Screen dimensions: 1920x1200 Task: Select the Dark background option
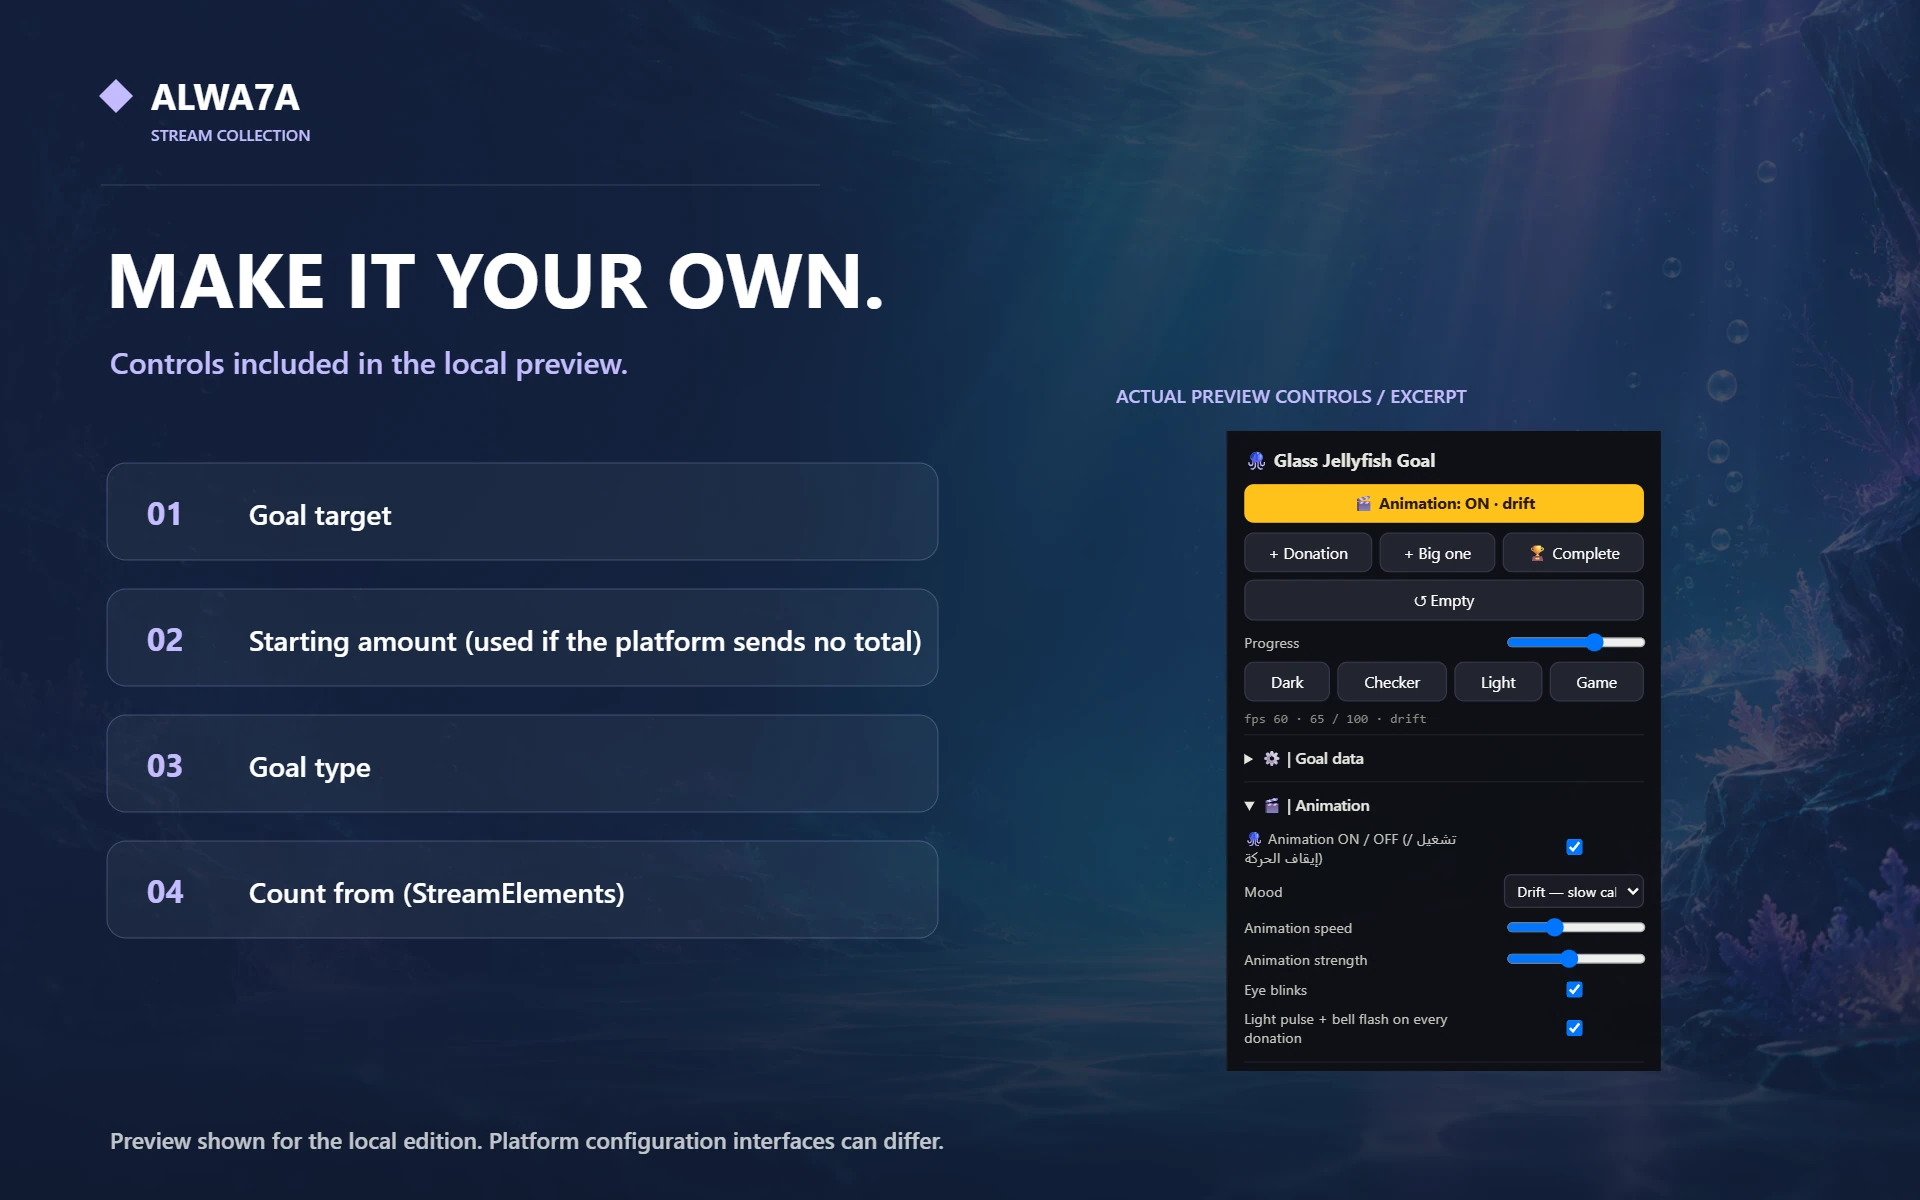tap(1287, 682)
